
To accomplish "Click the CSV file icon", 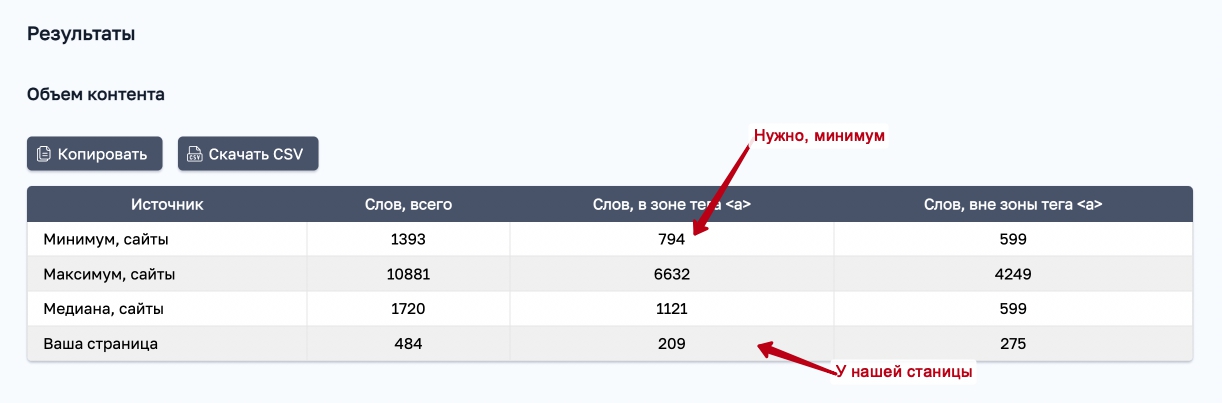I will pos(195,154).
